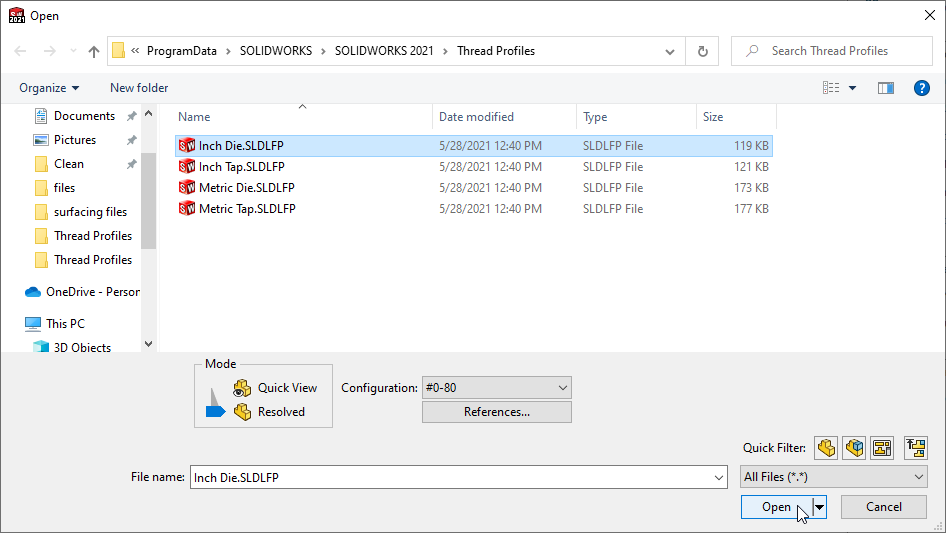946x533 pixels.
Task: Click the search magnifier icon
Action: pyautogui.click(x=752, y=51)
